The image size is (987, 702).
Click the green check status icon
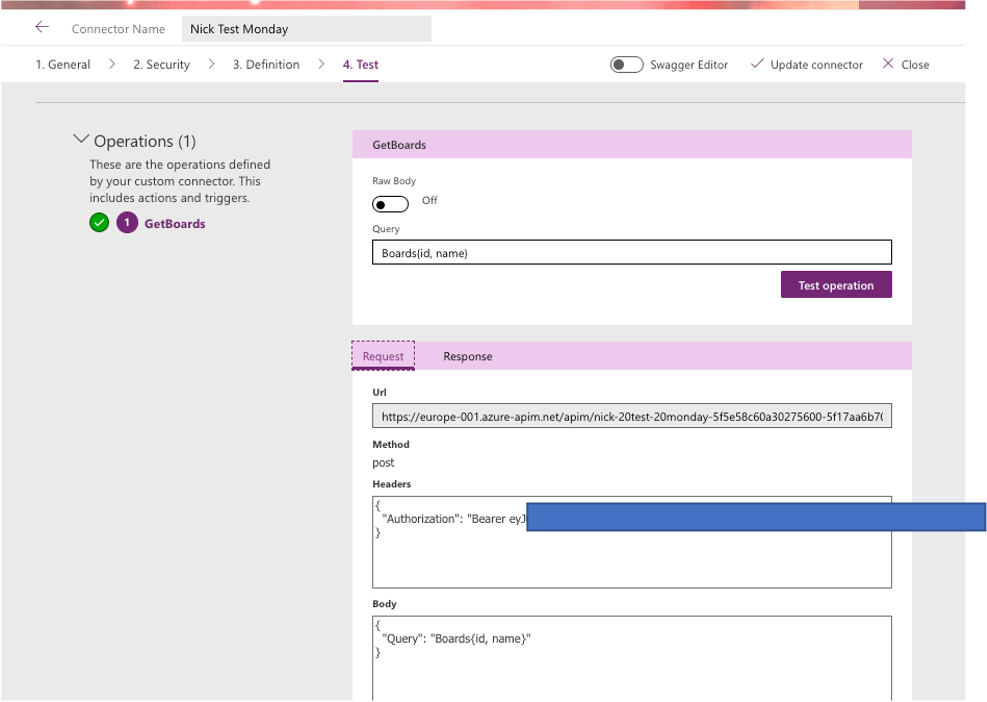pyautogui.click(x=99, y=223)
